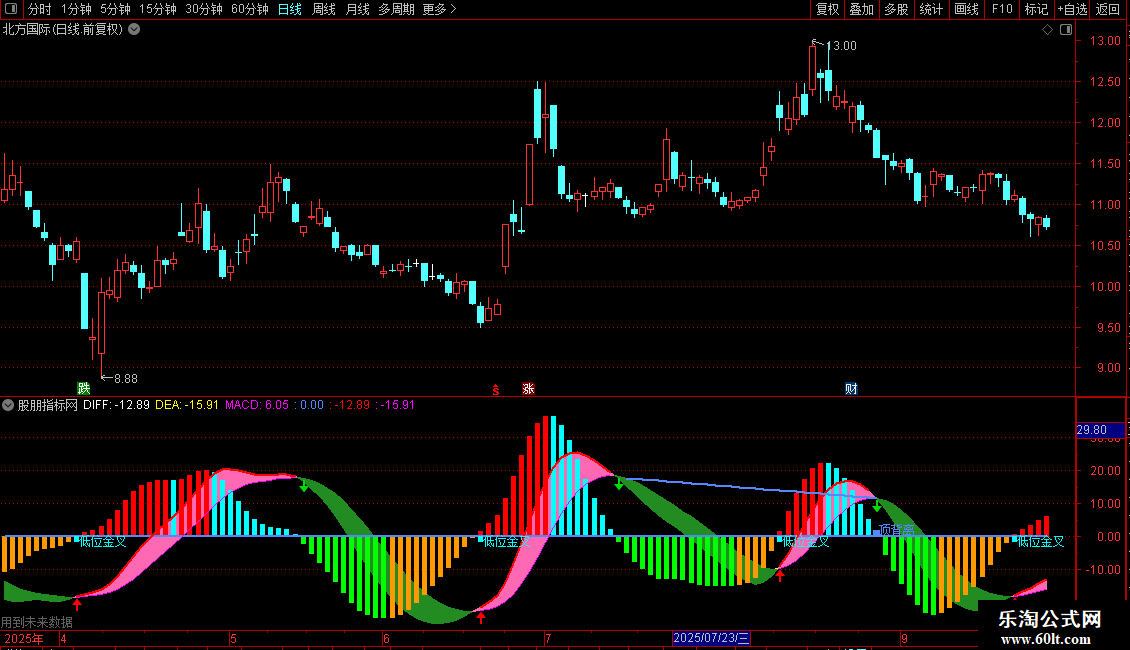Click the 8.88 low price label
The width and height of the screenshot is (1130, 650).
pos(125,378)
